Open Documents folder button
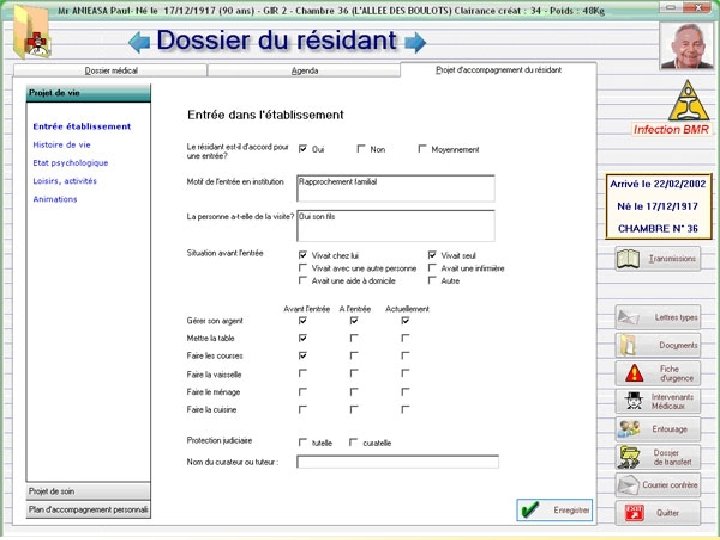The image size is (720, 540). click(x=658, y=345)
